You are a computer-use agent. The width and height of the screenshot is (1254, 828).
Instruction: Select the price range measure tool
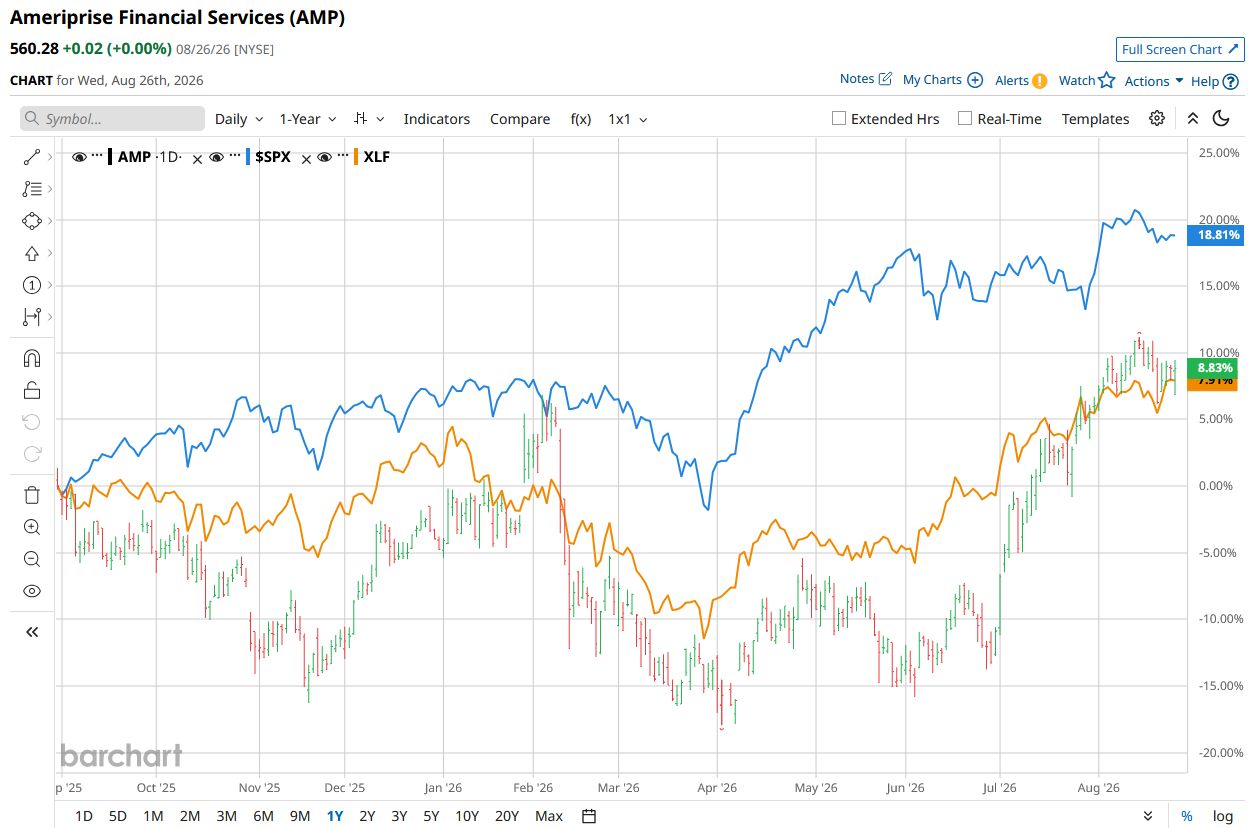[31, 317]
